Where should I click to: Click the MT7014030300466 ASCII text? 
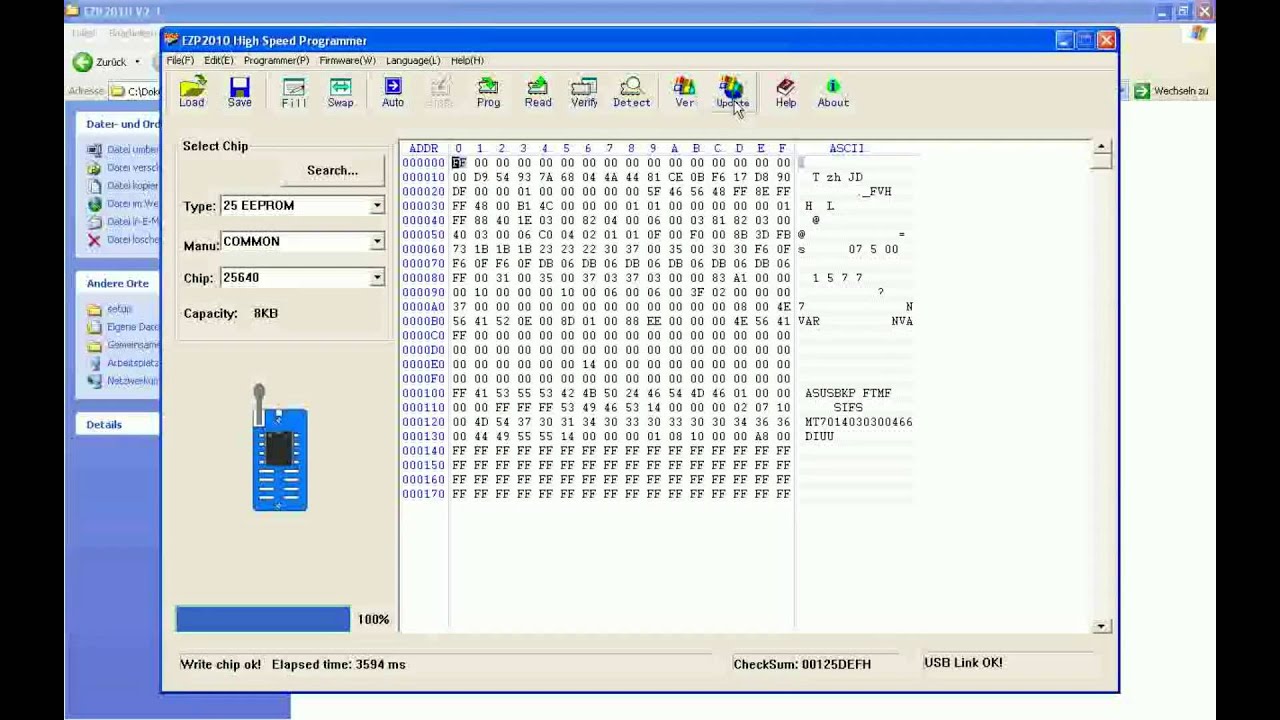859,422
